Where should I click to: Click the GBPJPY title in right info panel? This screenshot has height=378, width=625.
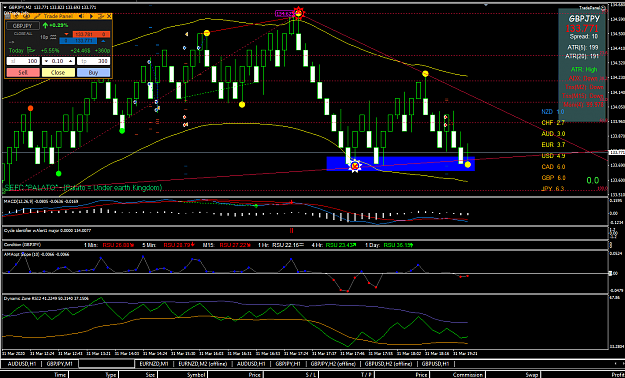pos(583,19)
